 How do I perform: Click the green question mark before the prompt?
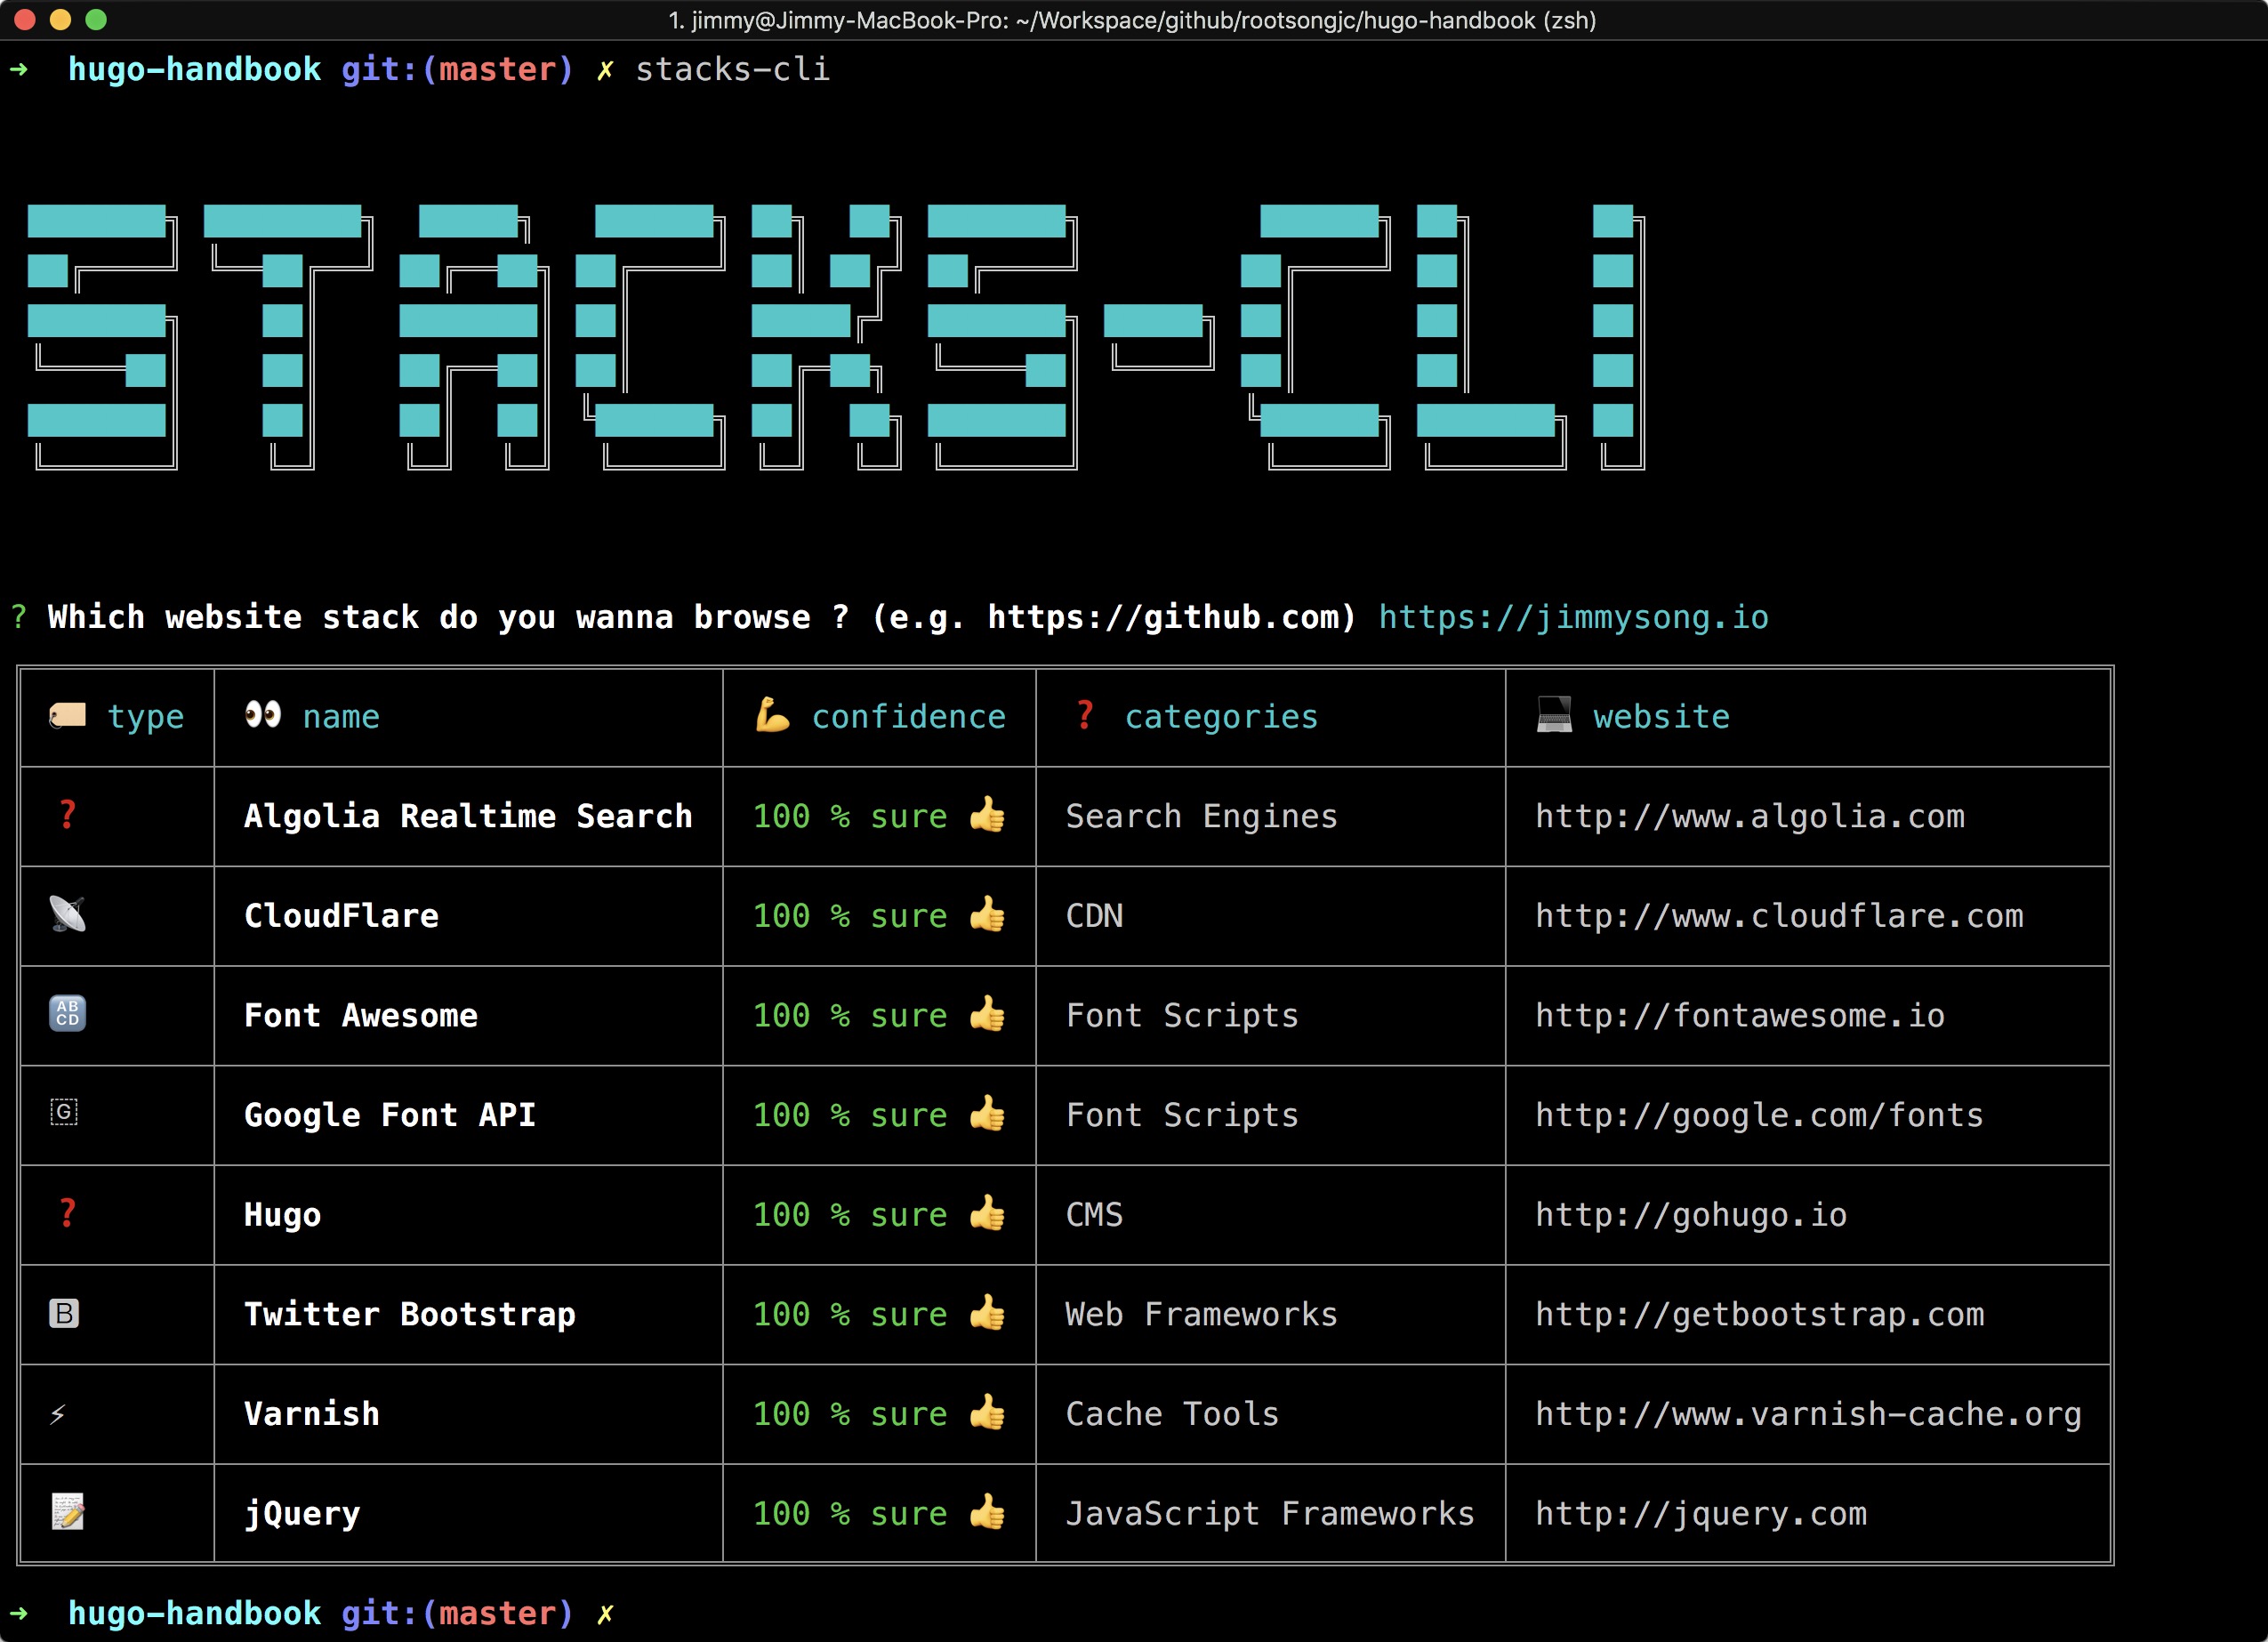(18, 617)
